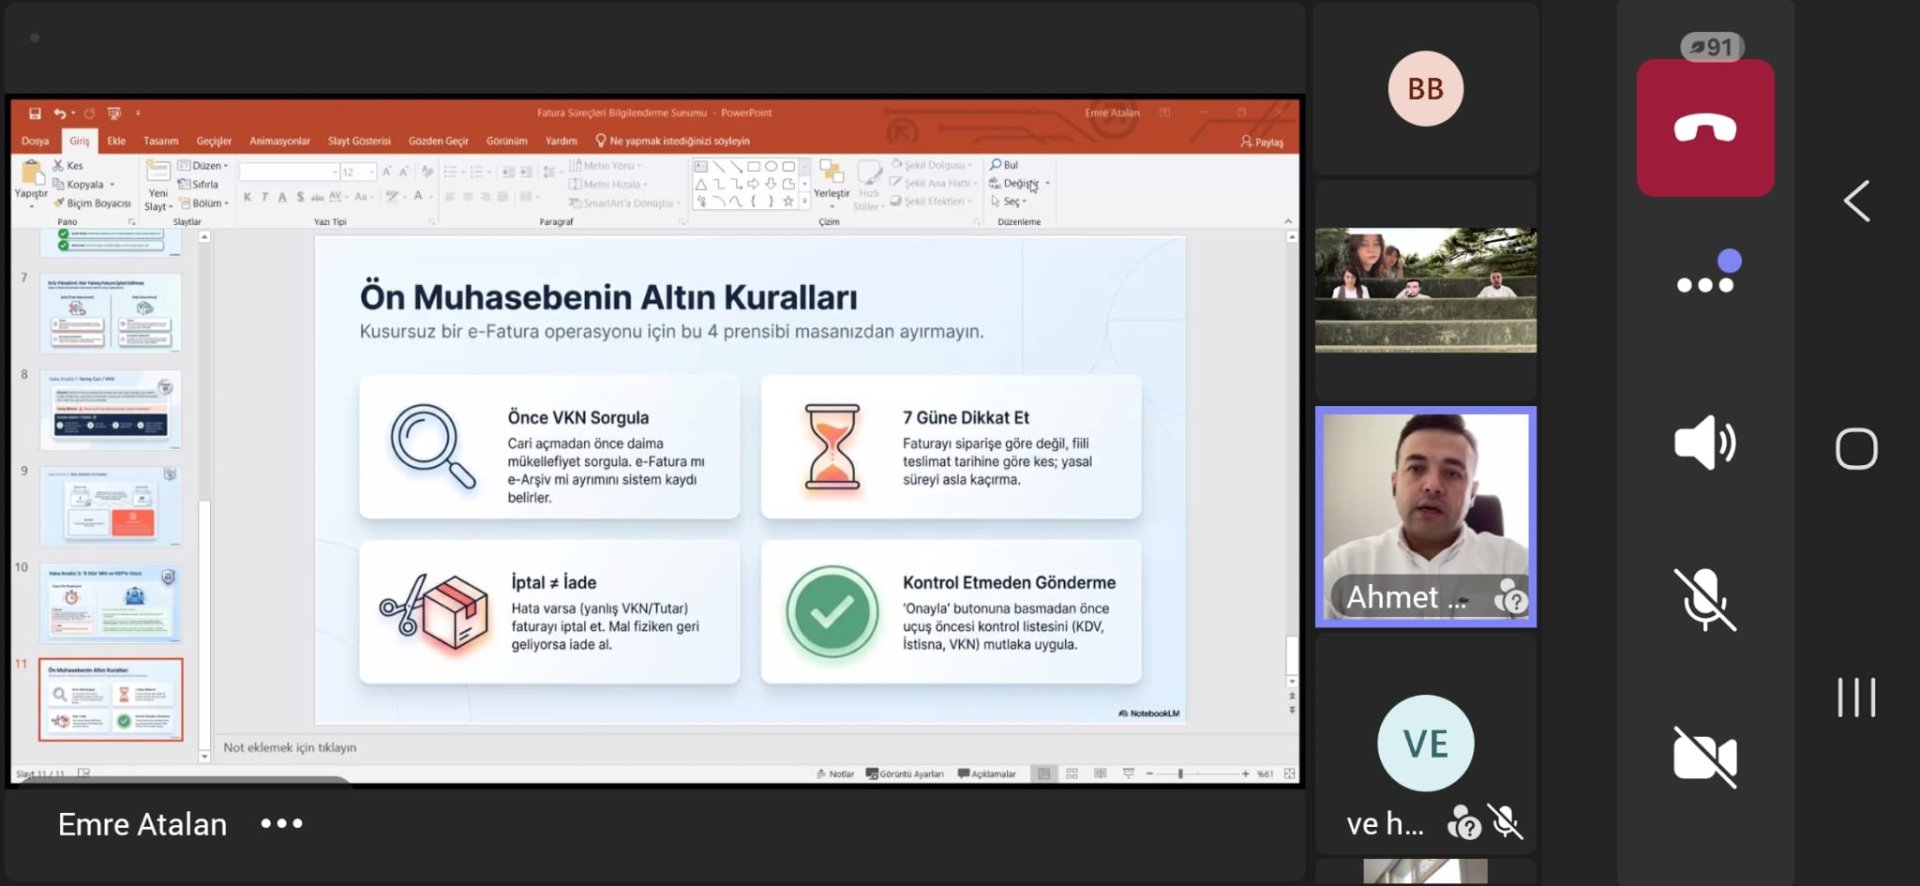
Task: Open the more options dots in call
Action: [x=1705, y=285]
